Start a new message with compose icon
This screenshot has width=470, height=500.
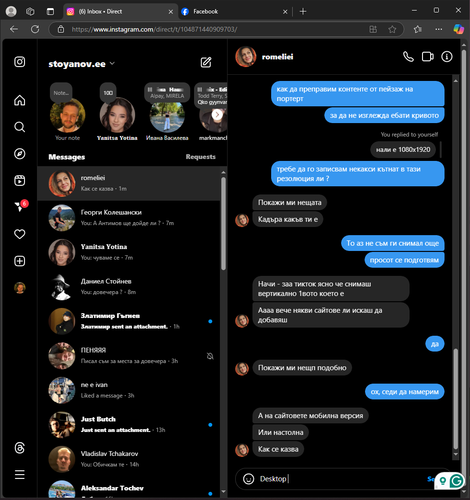pos(206,62)
